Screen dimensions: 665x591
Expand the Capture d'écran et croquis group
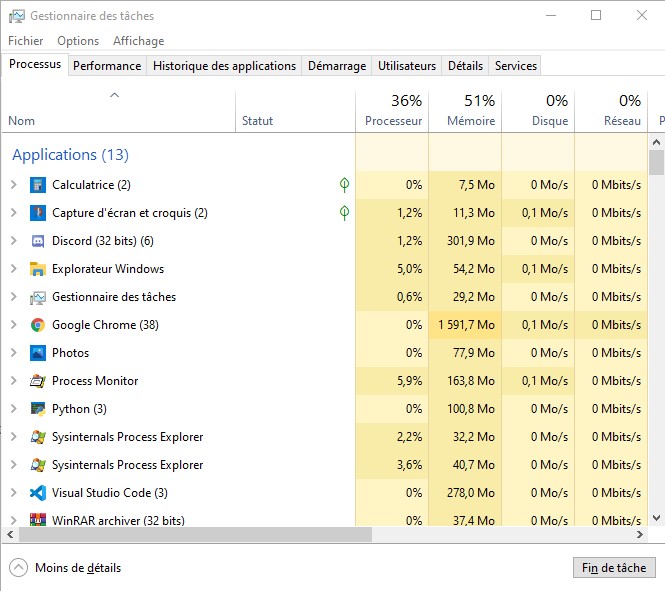[x=14, y=212]
